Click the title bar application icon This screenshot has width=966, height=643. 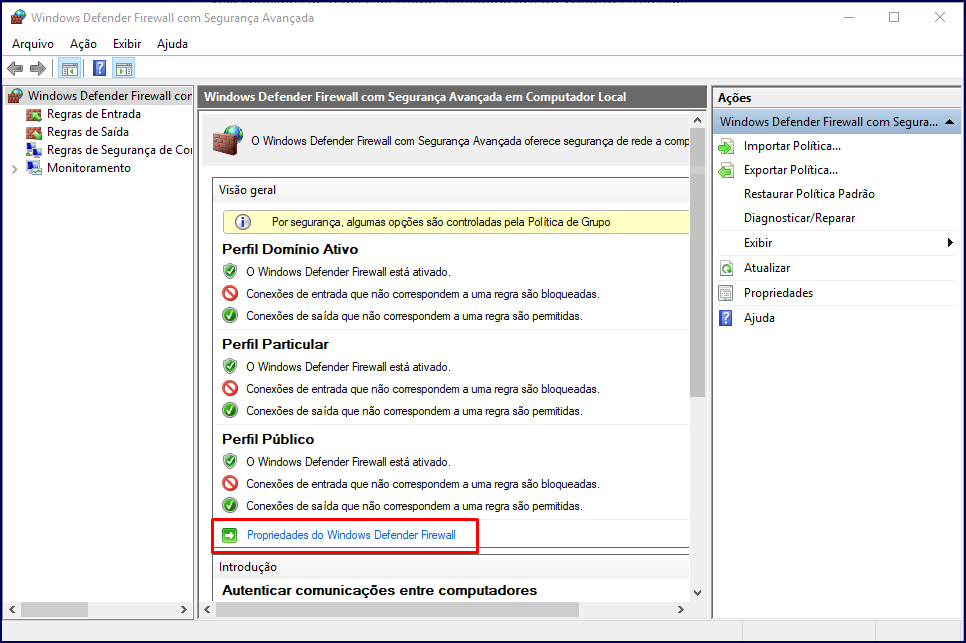pyautogui.click(x=18, y=17)
